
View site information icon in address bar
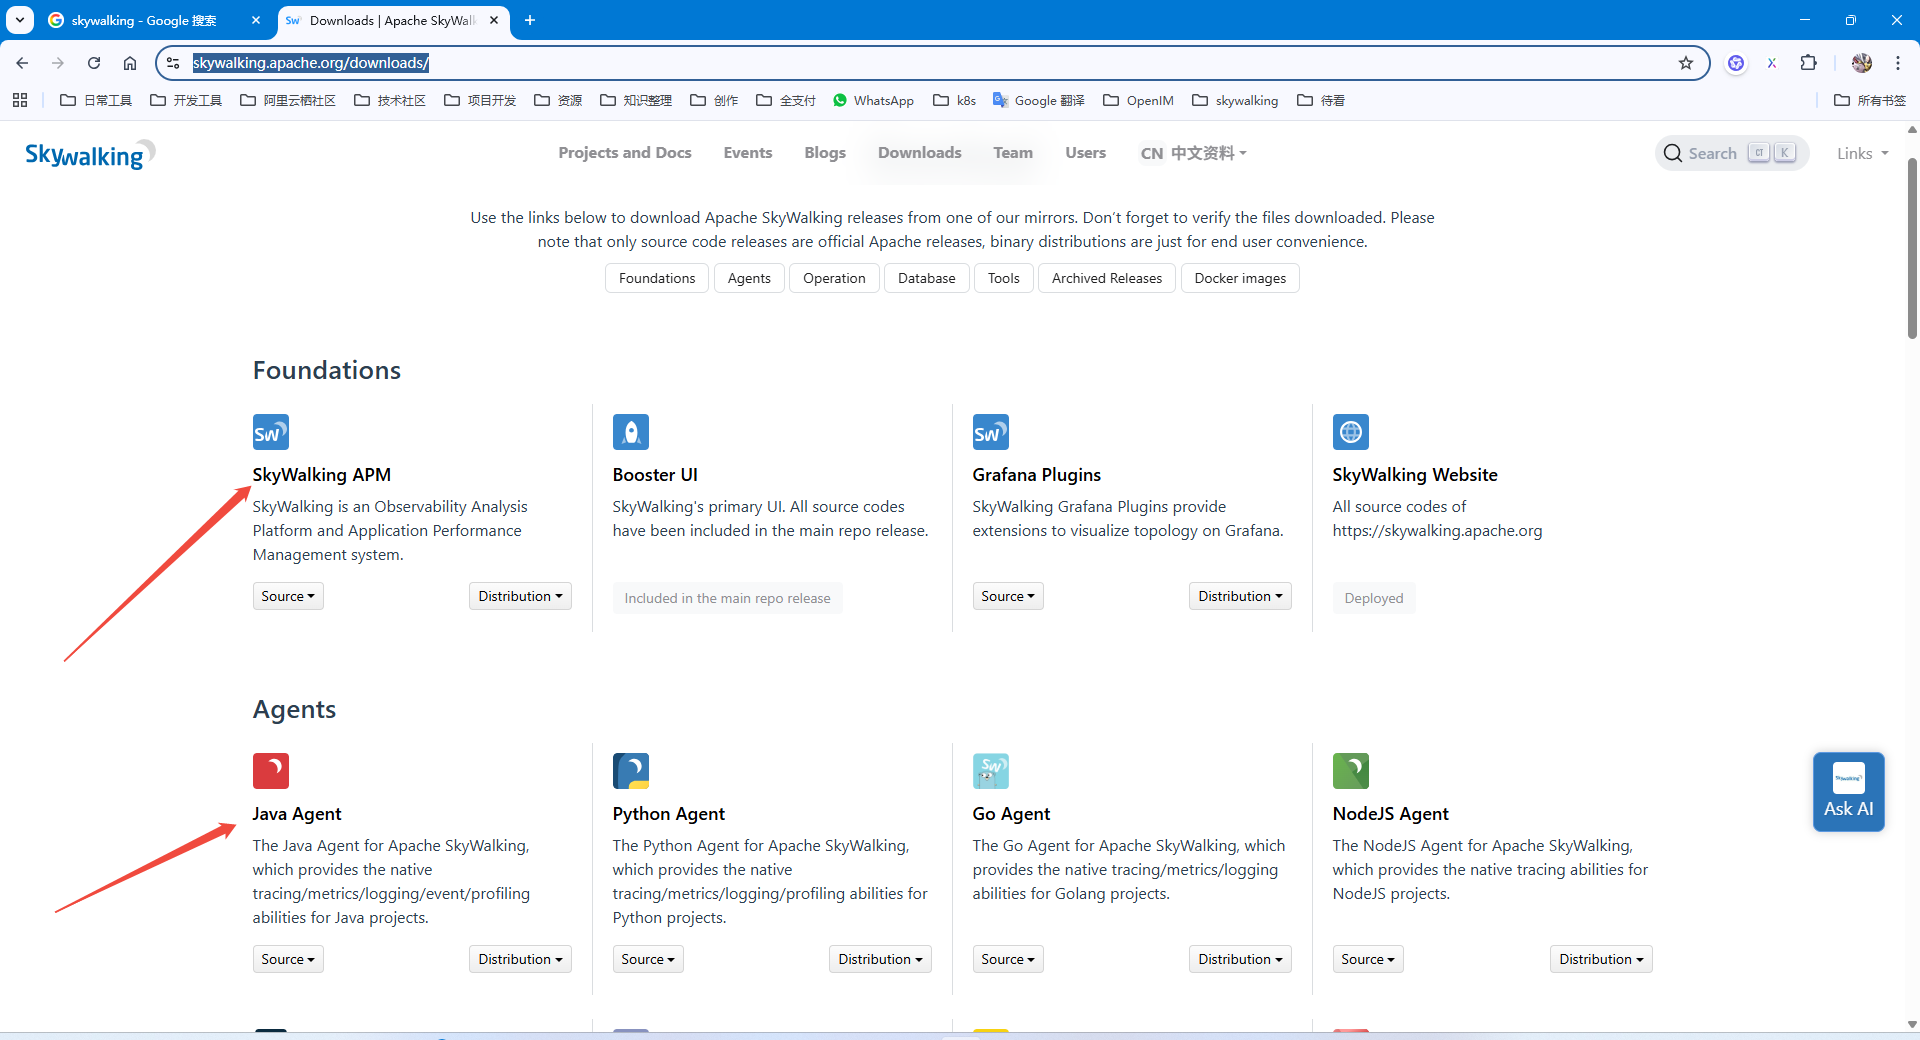(x=173, y=63)
